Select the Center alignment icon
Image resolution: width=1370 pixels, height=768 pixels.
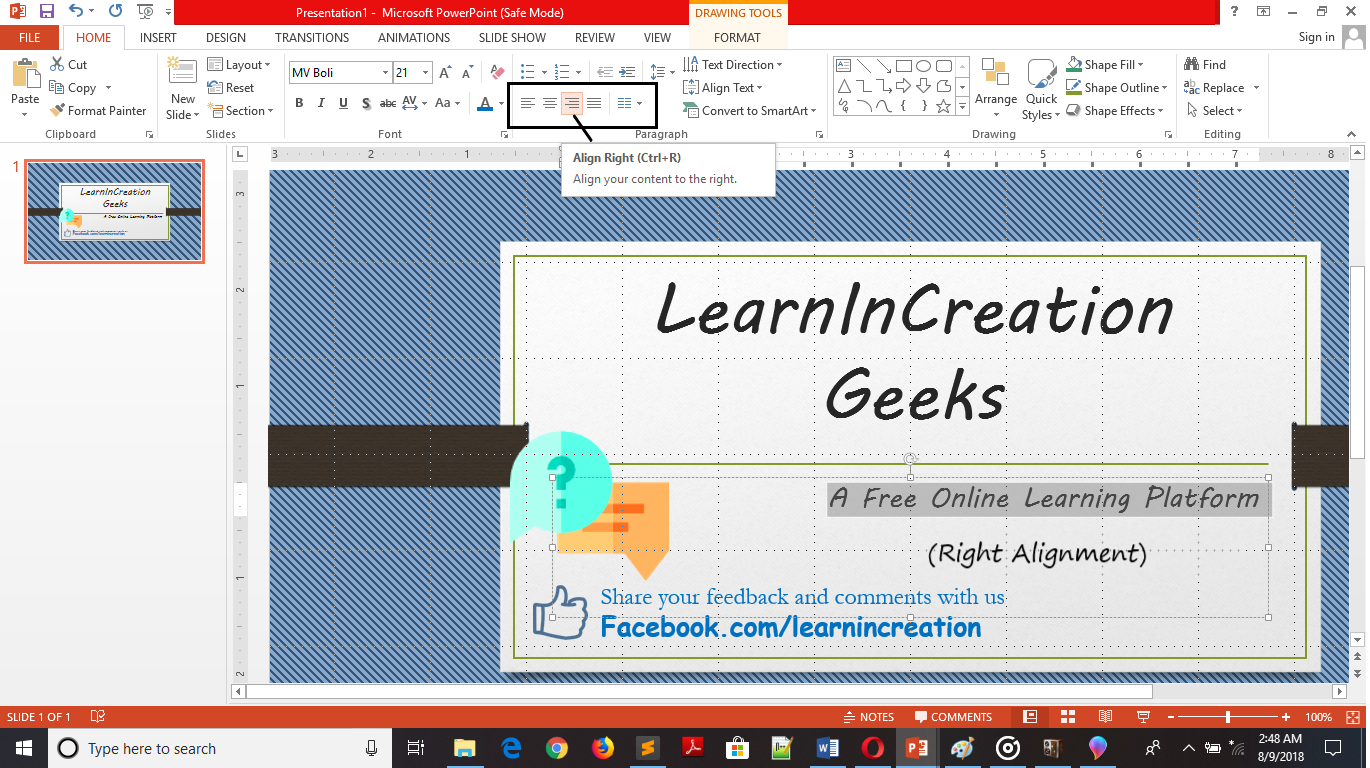549,103
